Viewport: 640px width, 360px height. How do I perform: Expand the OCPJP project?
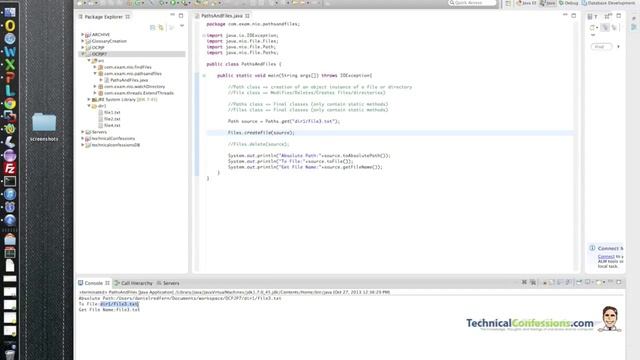pyautogui.click(x=82, y=48)
